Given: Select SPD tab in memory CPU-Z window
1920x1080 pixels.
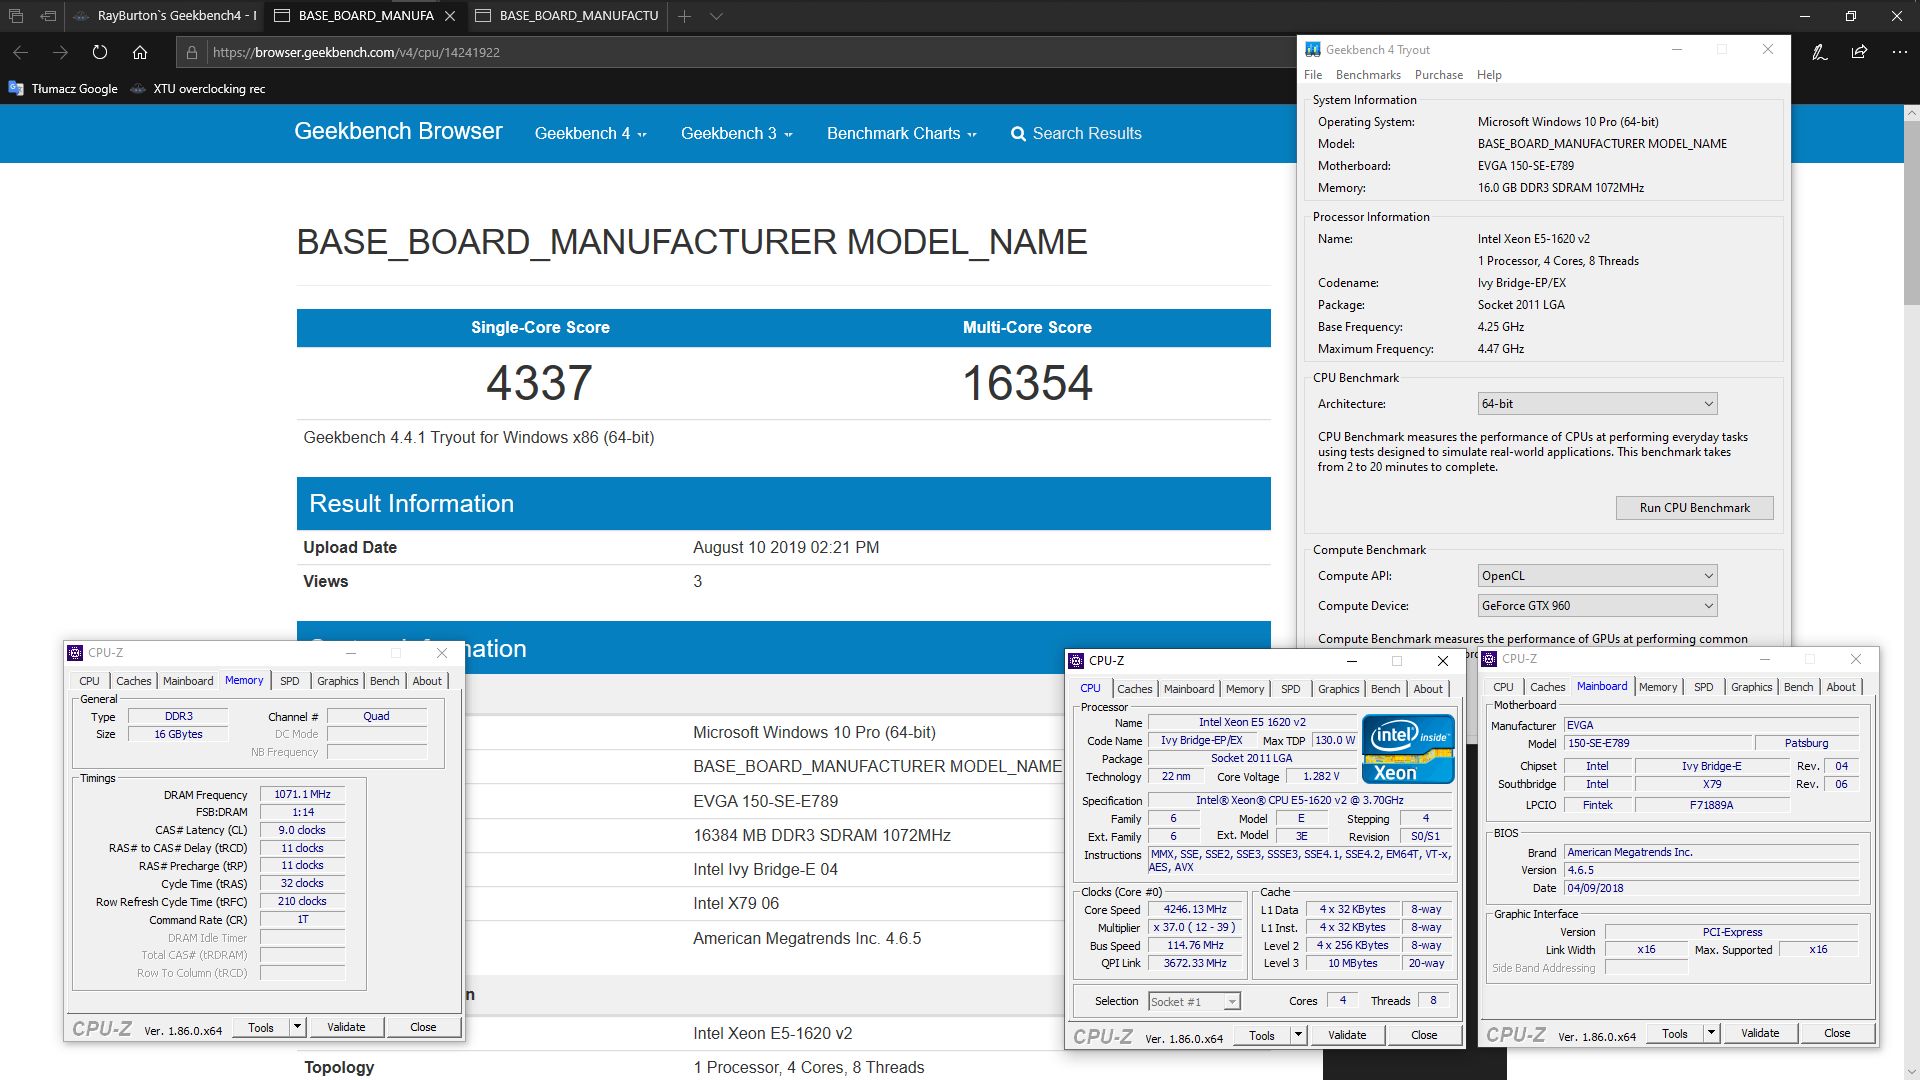Looking at the screenshot, I should coord(289,681).
